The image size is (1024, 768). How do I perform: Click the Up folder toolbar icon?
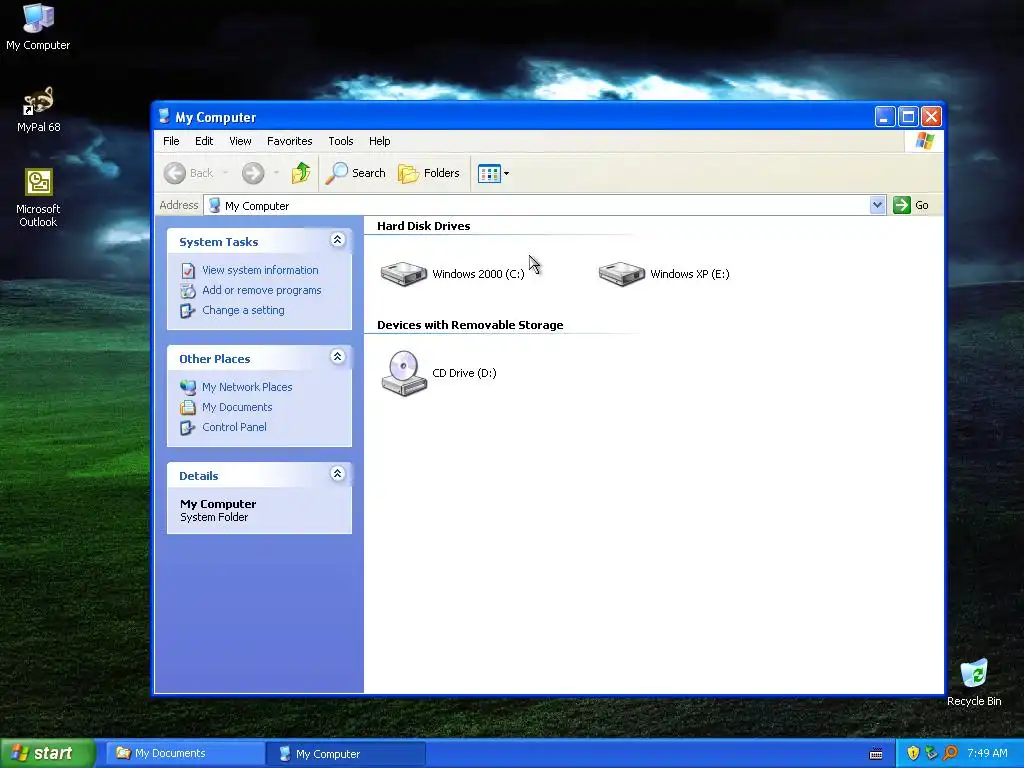(x=301, y=173)
